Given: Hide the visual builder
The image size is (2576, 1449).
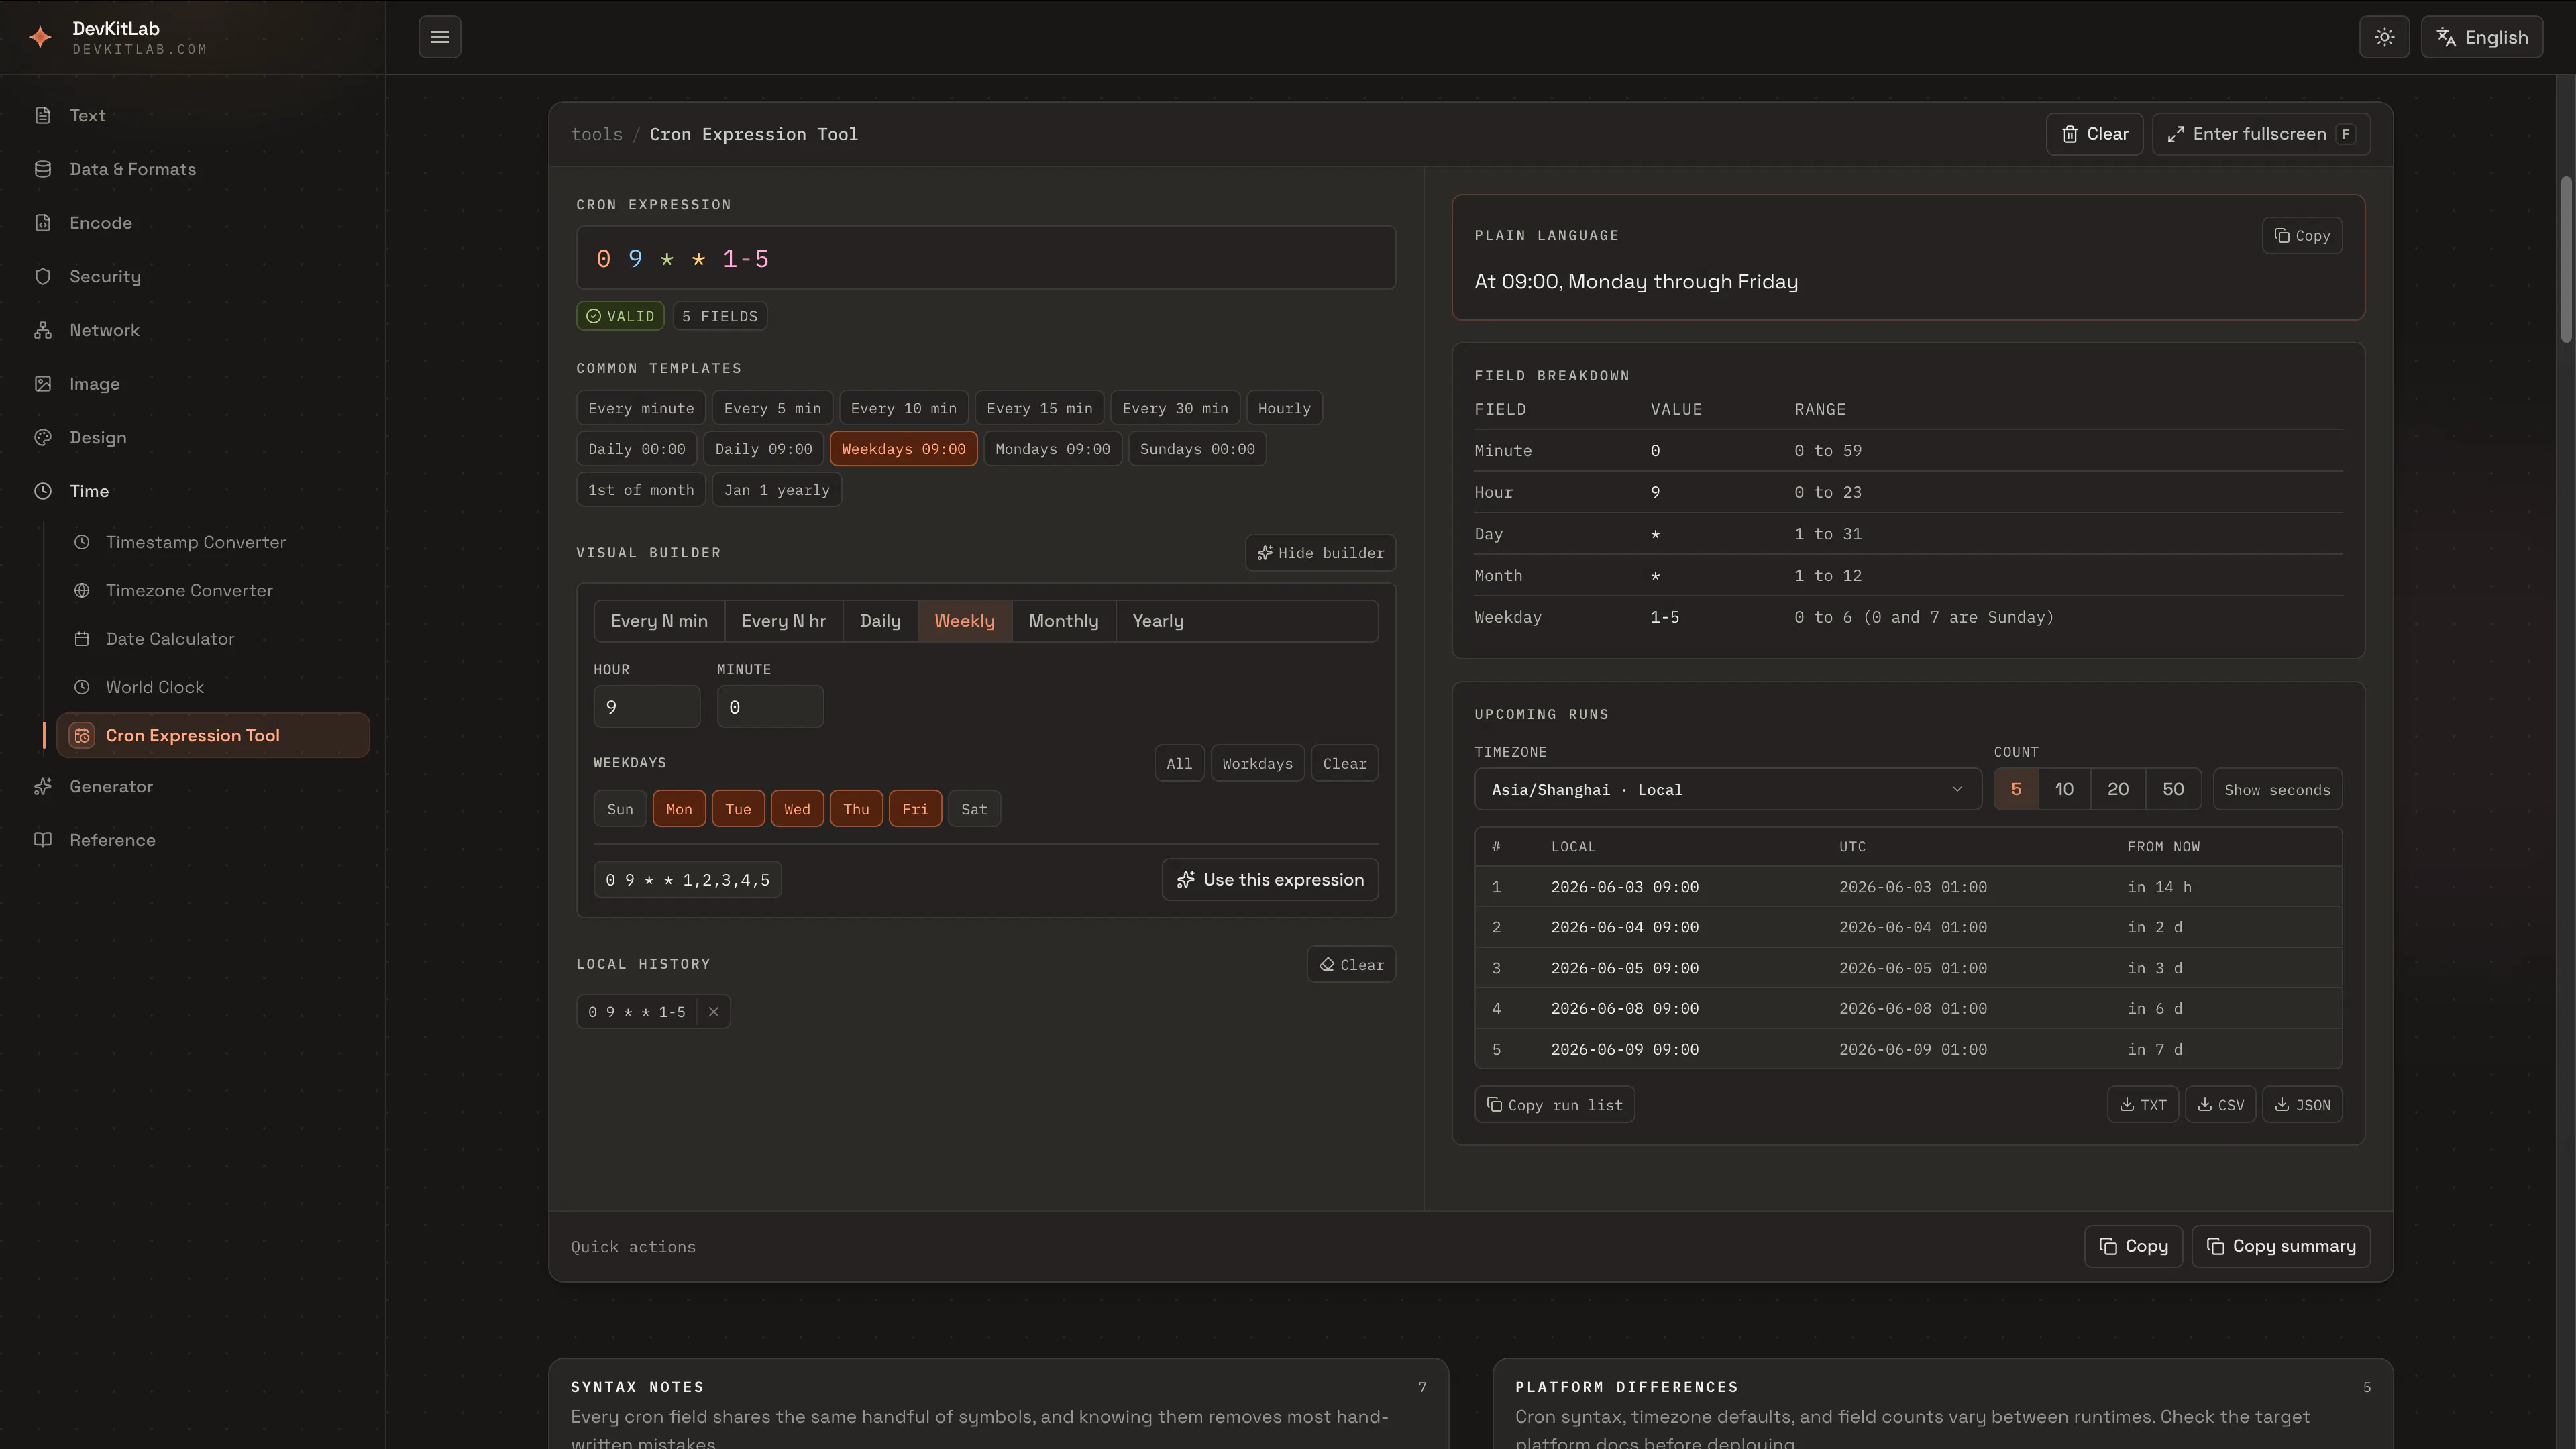Looking at the screenshot, I should tap(1320, 553).
